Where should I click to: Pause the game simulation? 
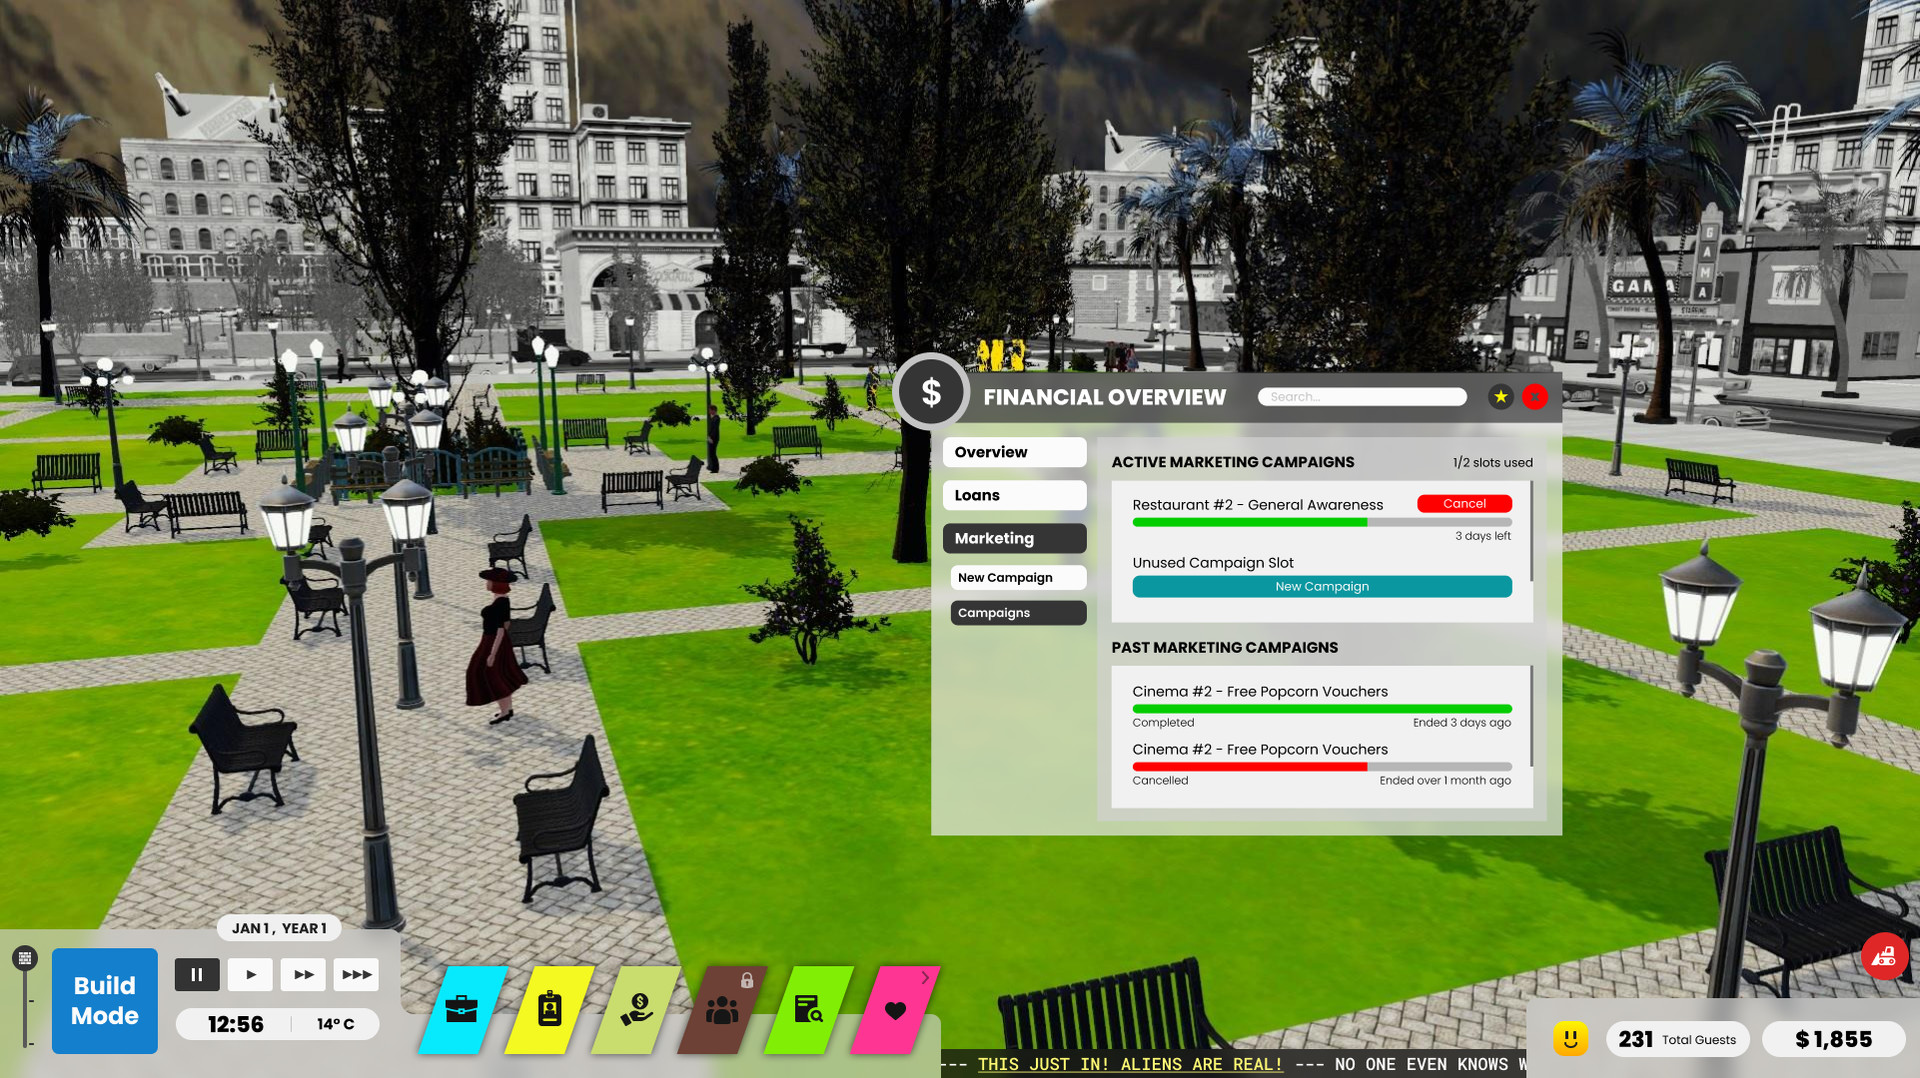[197, 974]
